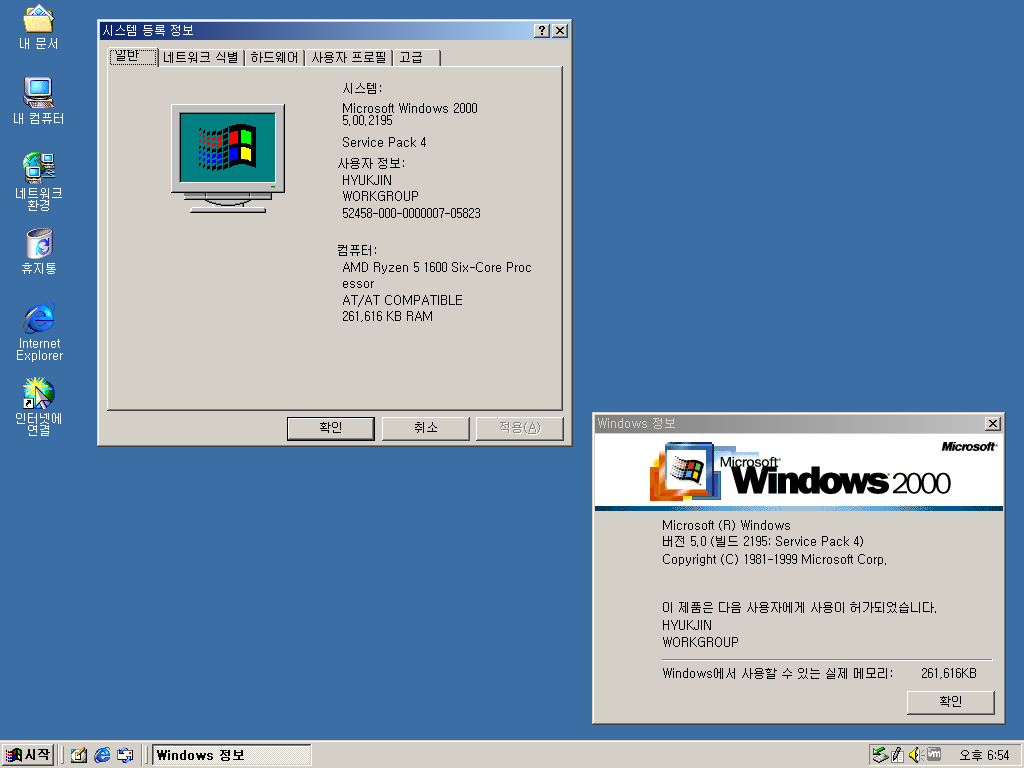Open the 하드웨어 tab
1024x768 pixels.
pyautogui.click(x=274, y=57)
